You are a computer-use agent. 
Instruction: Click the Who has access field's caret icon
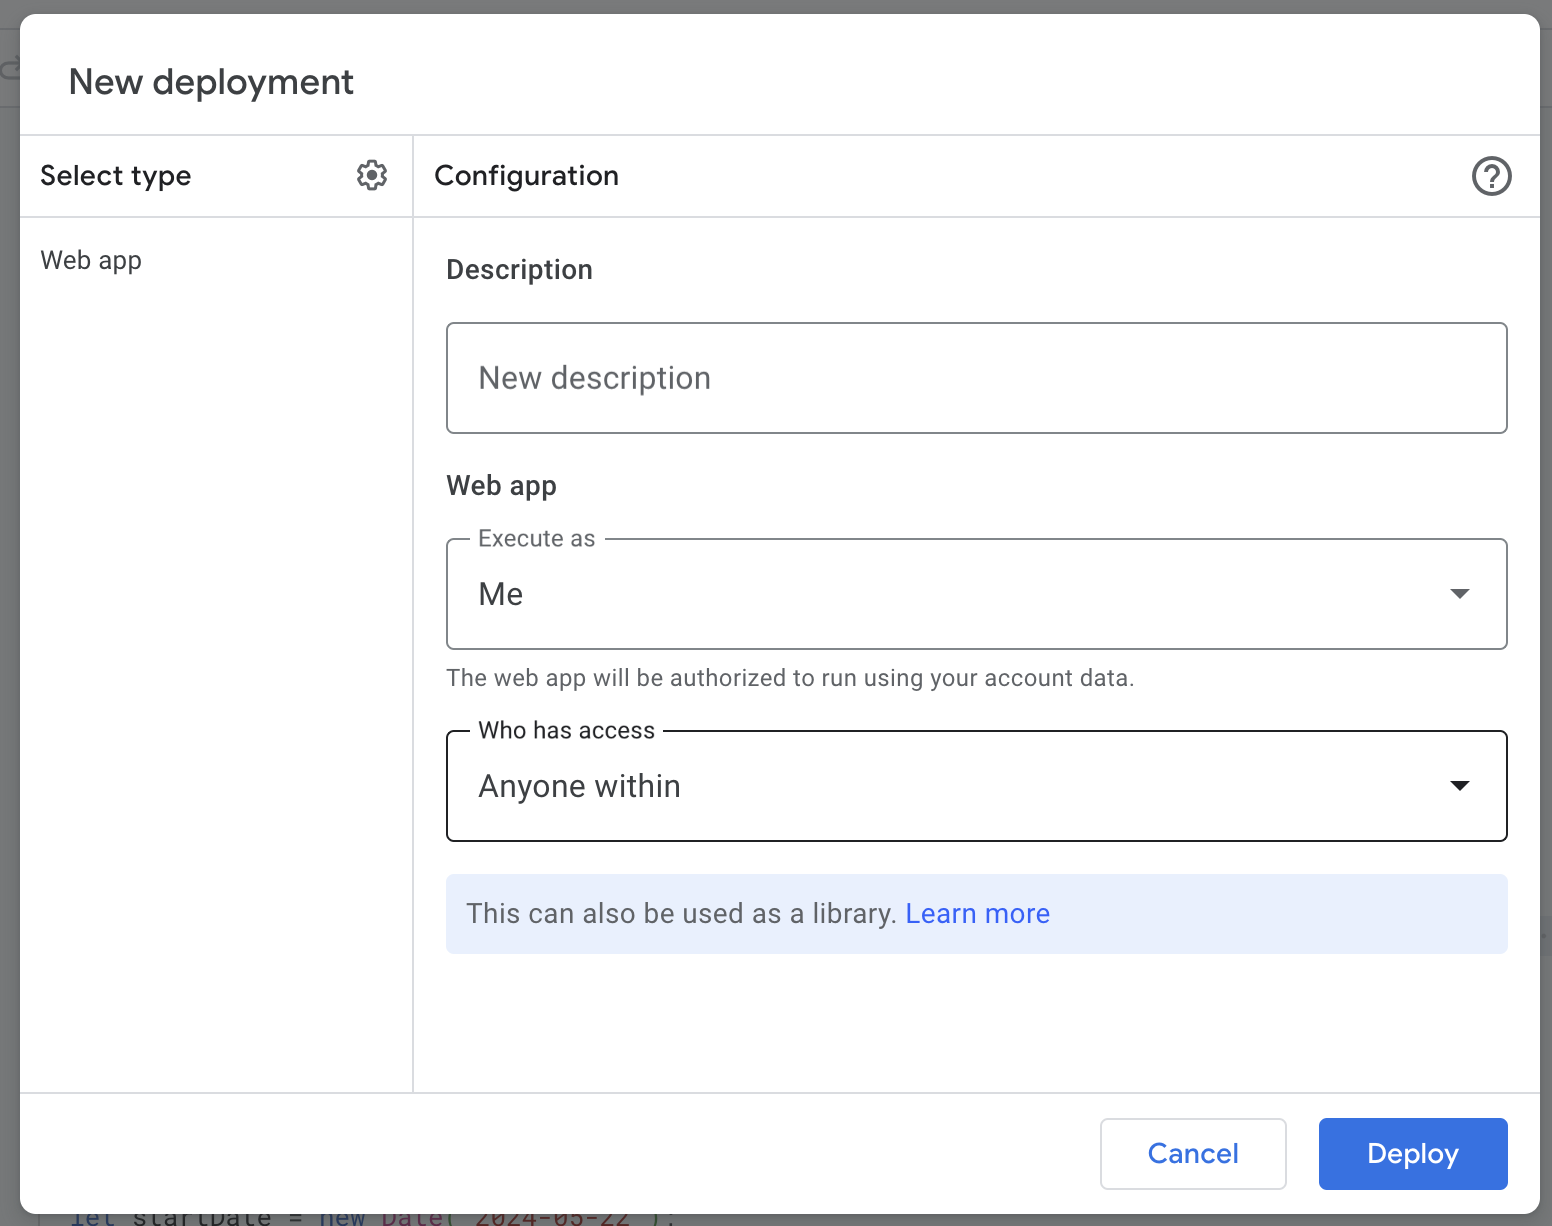[x=1460, y=786]
